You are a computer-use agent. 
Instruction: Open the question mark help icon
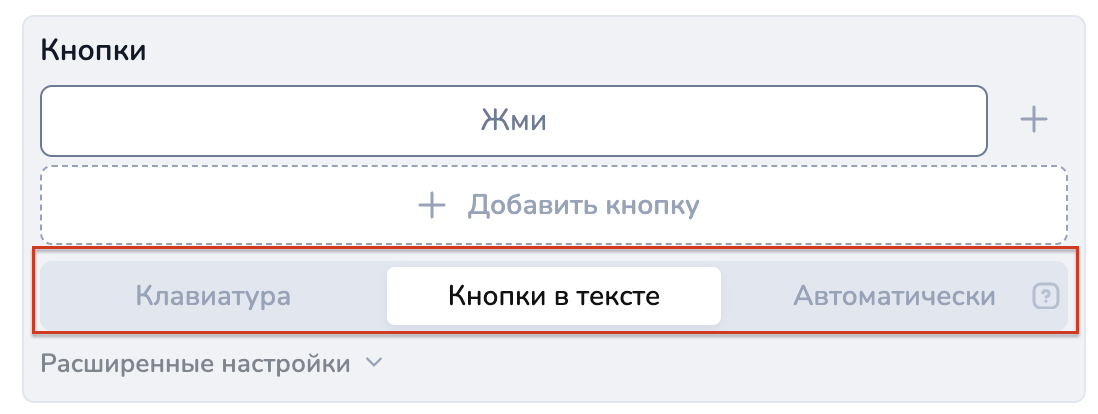click(1046, 296)
